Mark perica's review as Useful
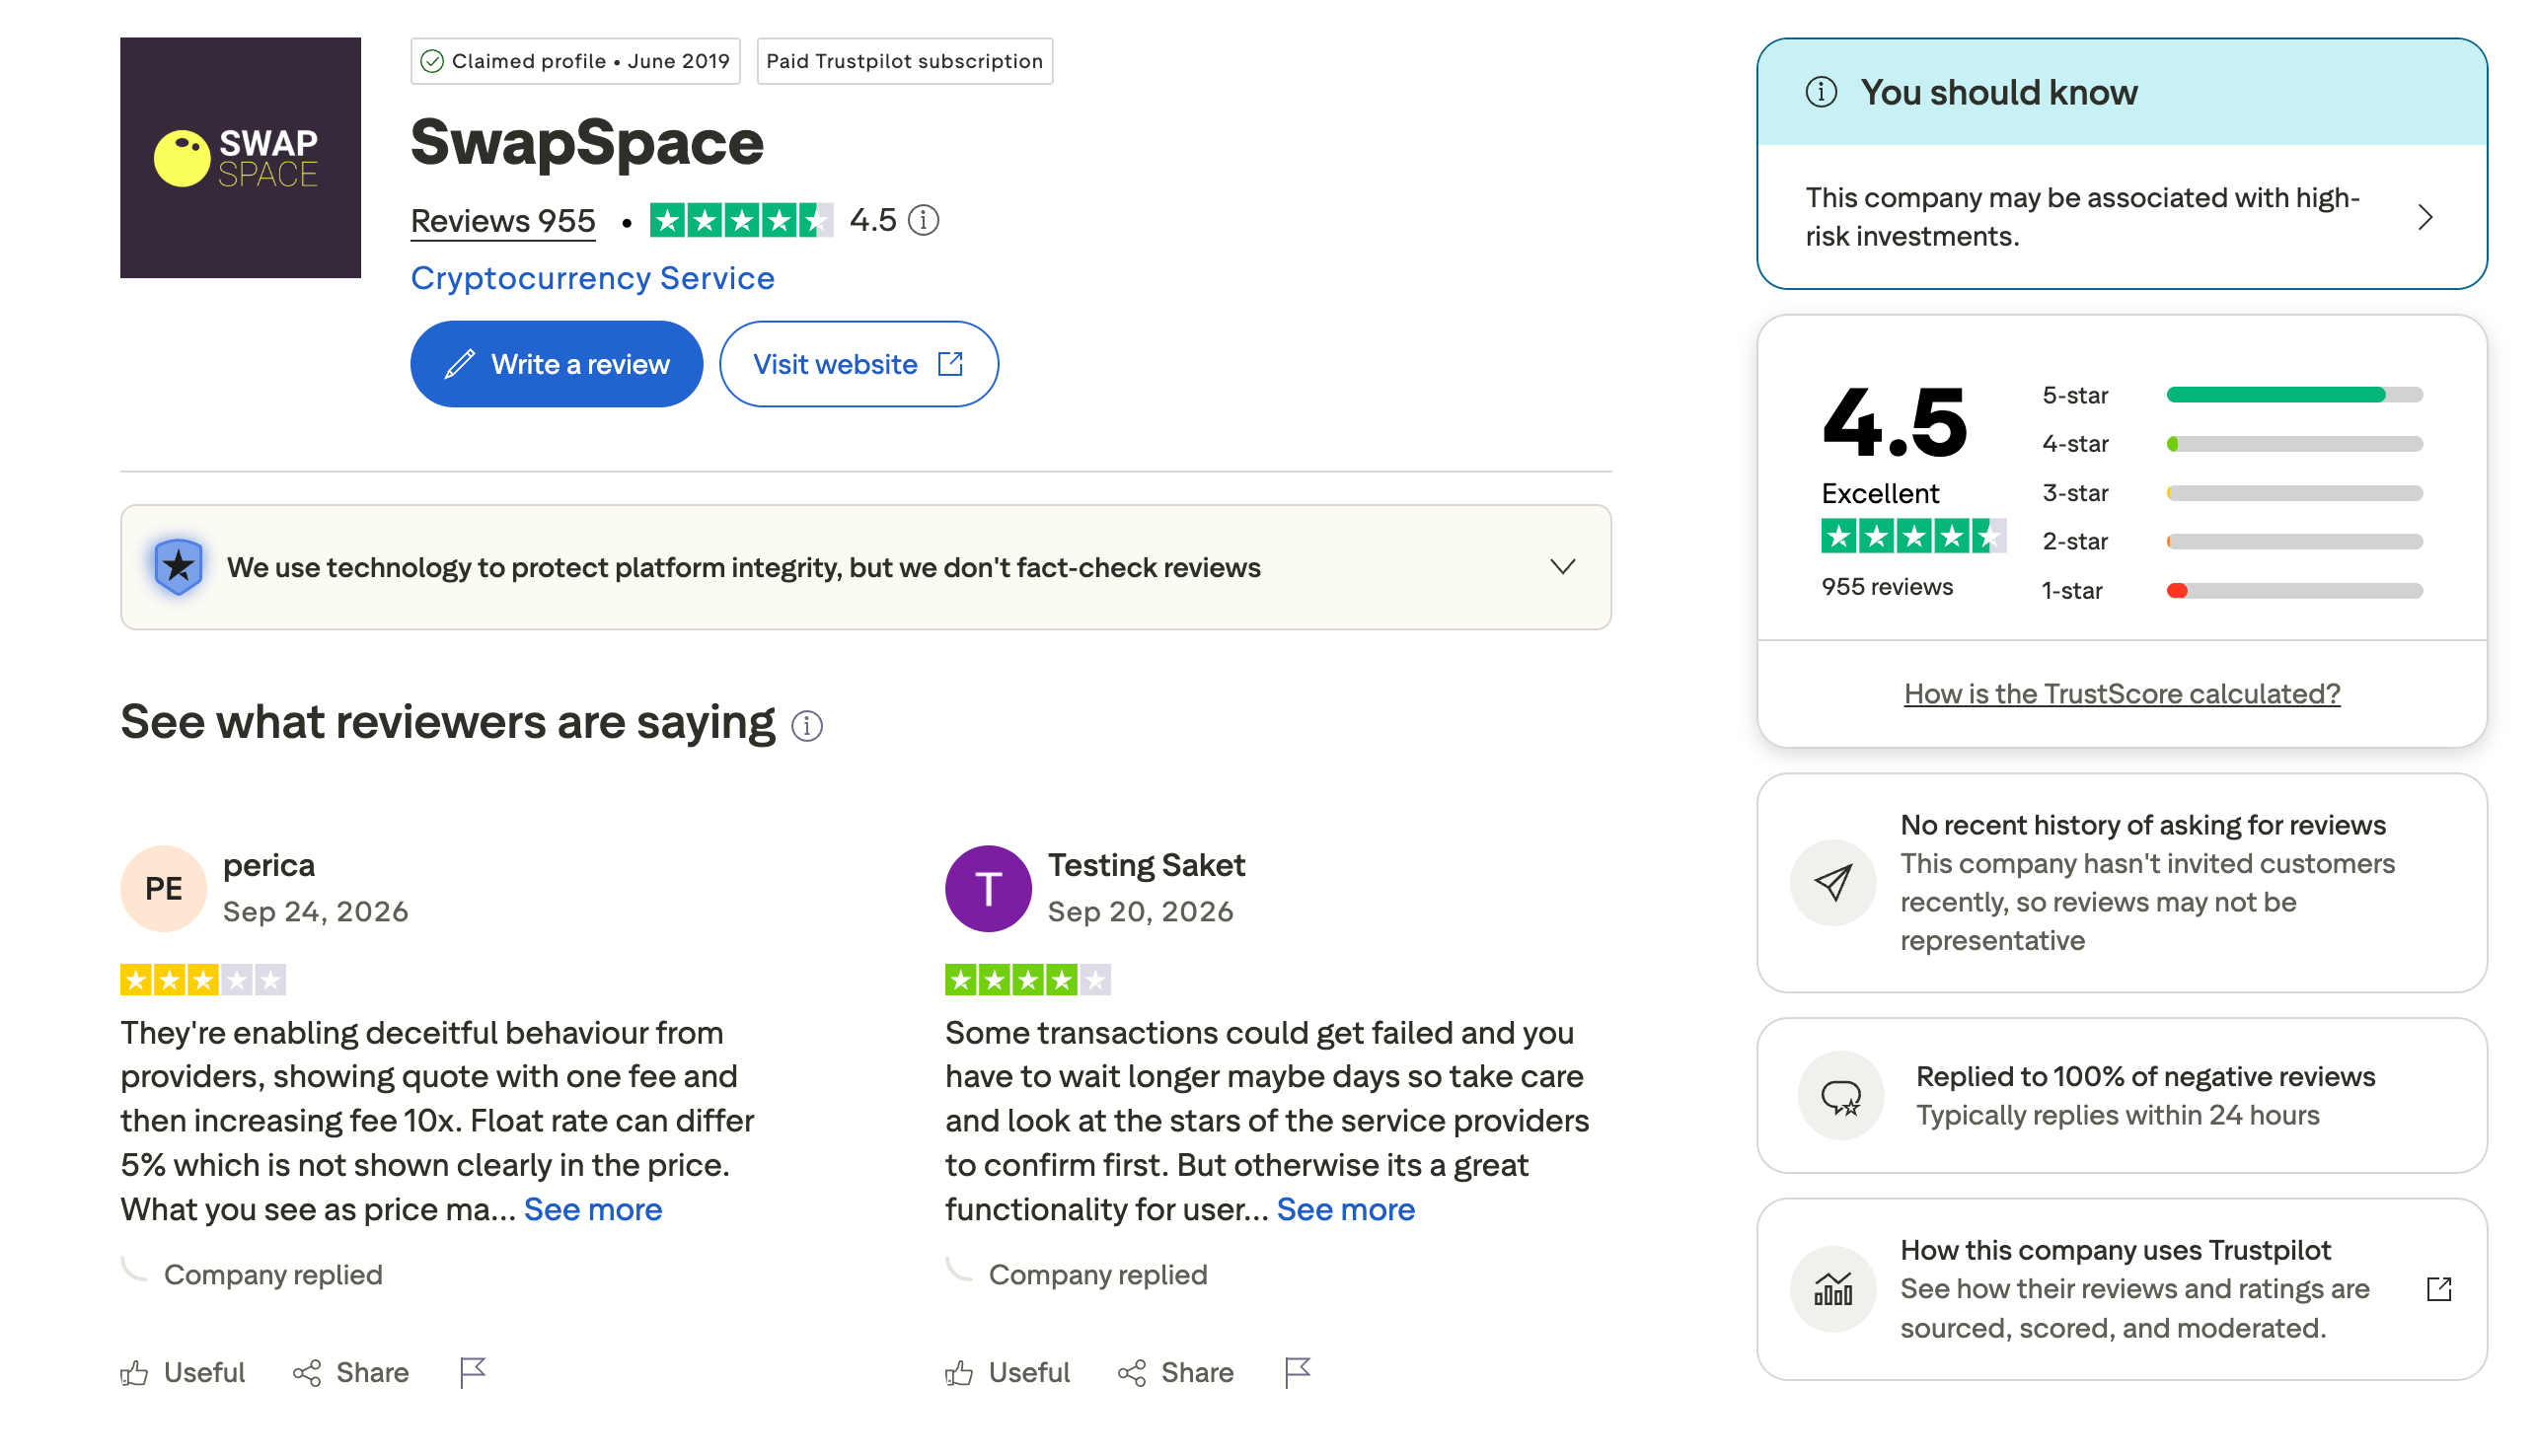 click(x=183, y=1372)
